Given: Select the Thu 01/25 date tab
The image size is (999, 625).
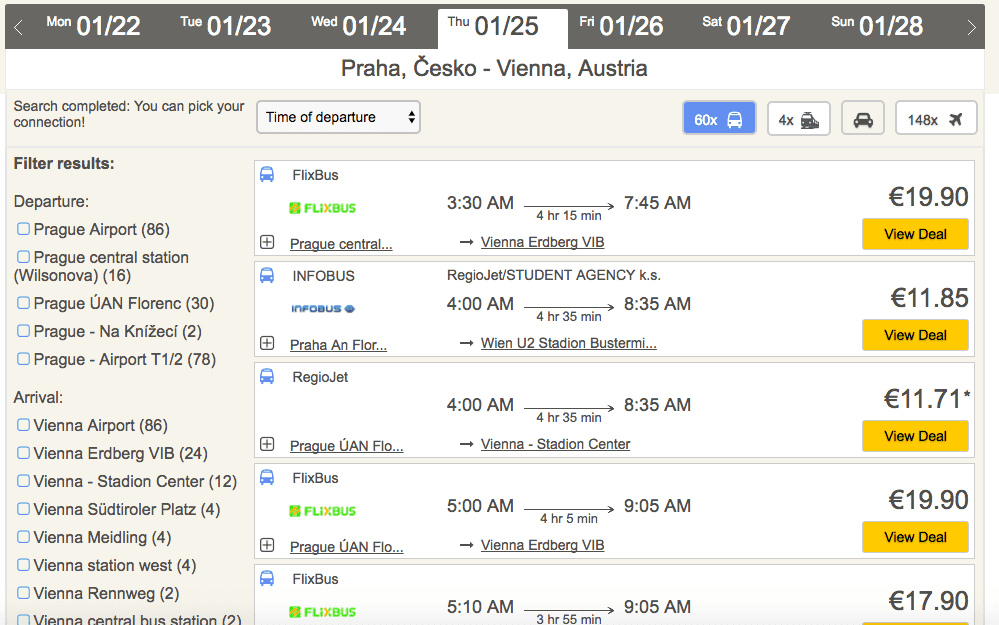Looking at the screenshot, I should pyautogui.click(x=503, y=28).
